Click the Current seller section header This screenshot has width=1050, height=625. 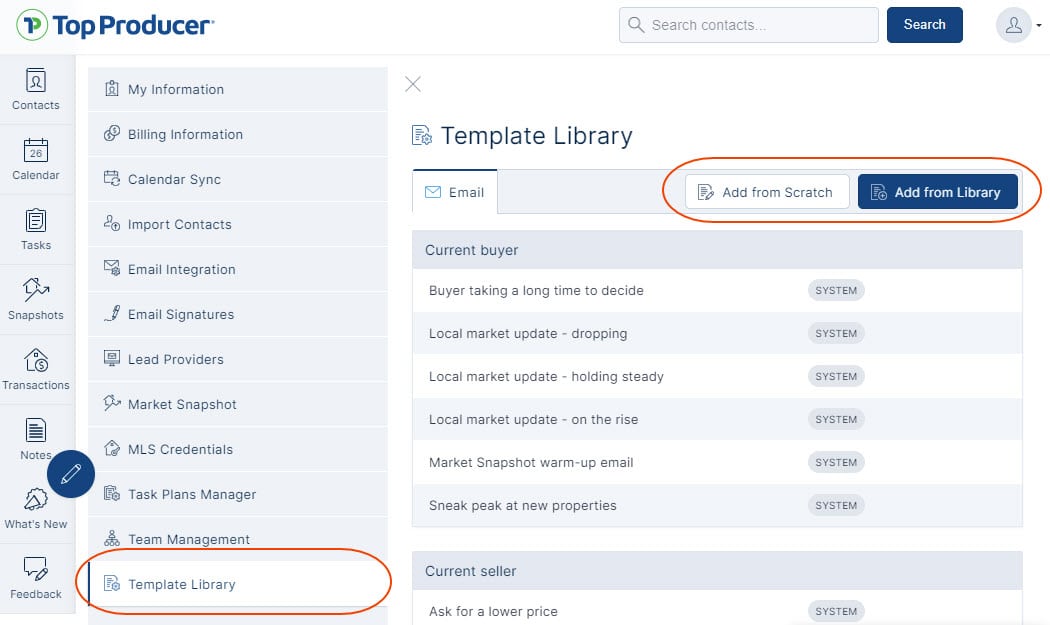pos(717,571)
